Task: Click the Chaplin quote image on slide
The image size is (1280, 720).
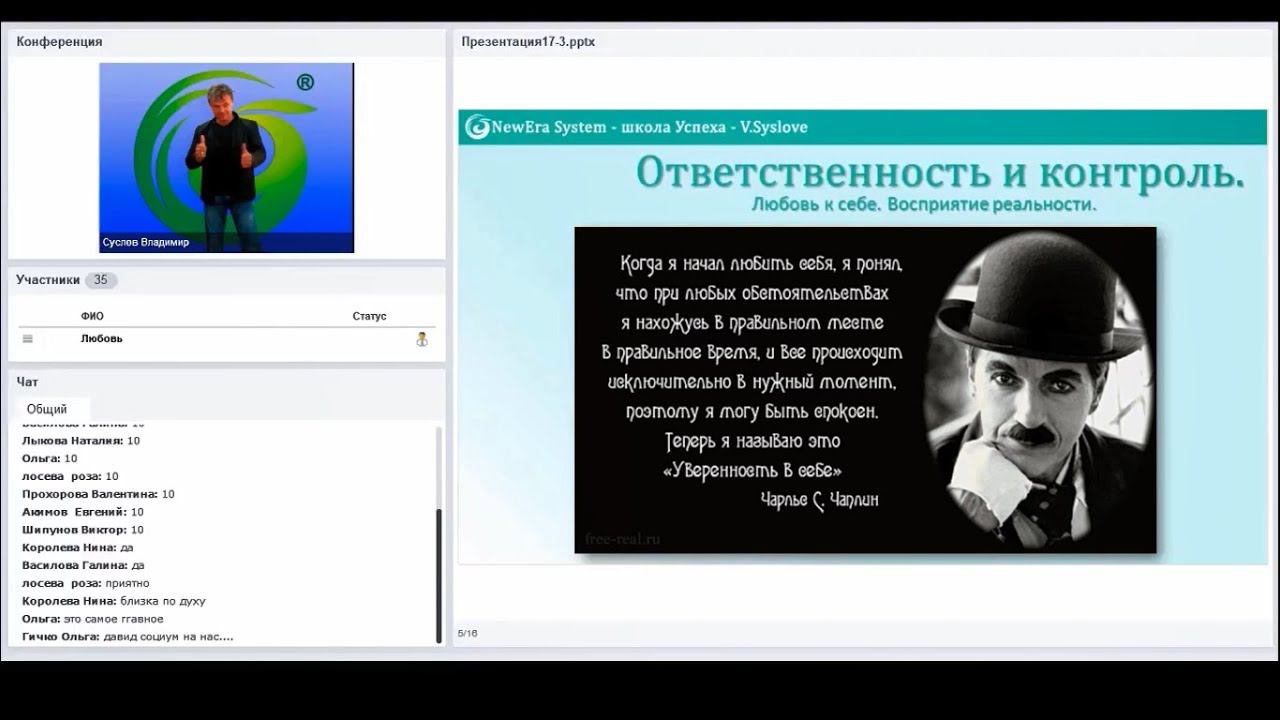Action: (865, 390)
